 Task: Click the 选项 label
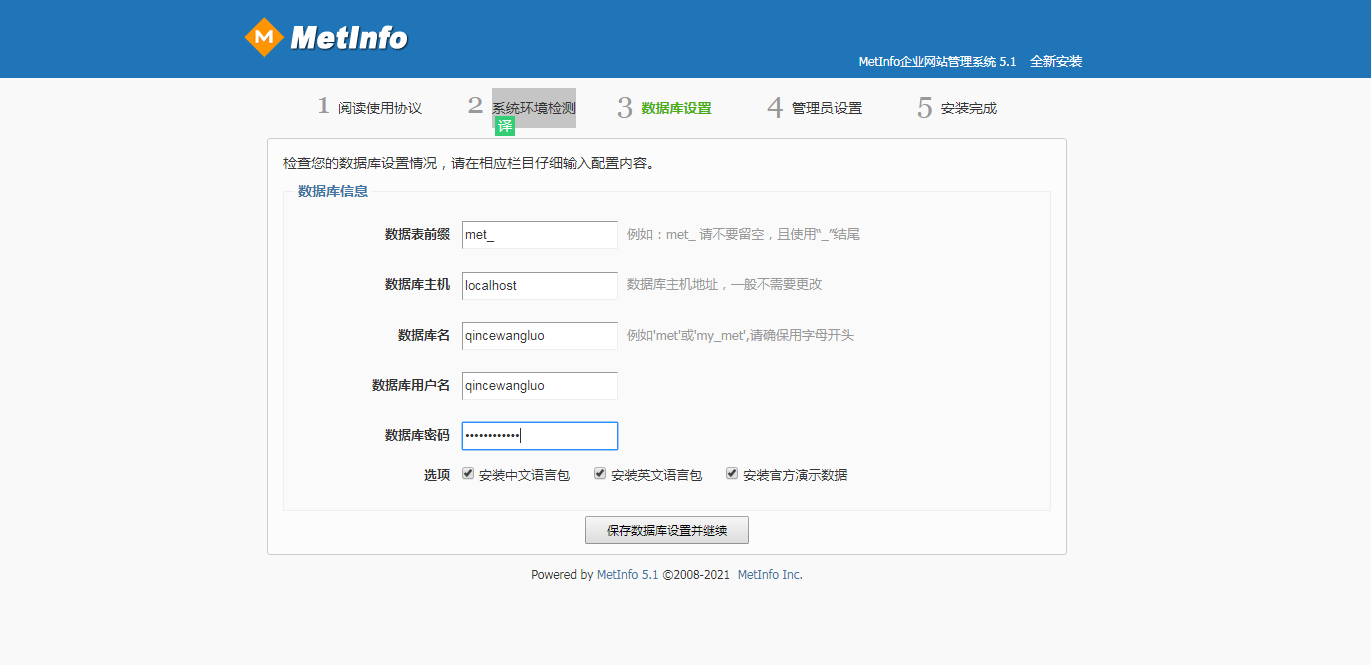pos(437,475)
